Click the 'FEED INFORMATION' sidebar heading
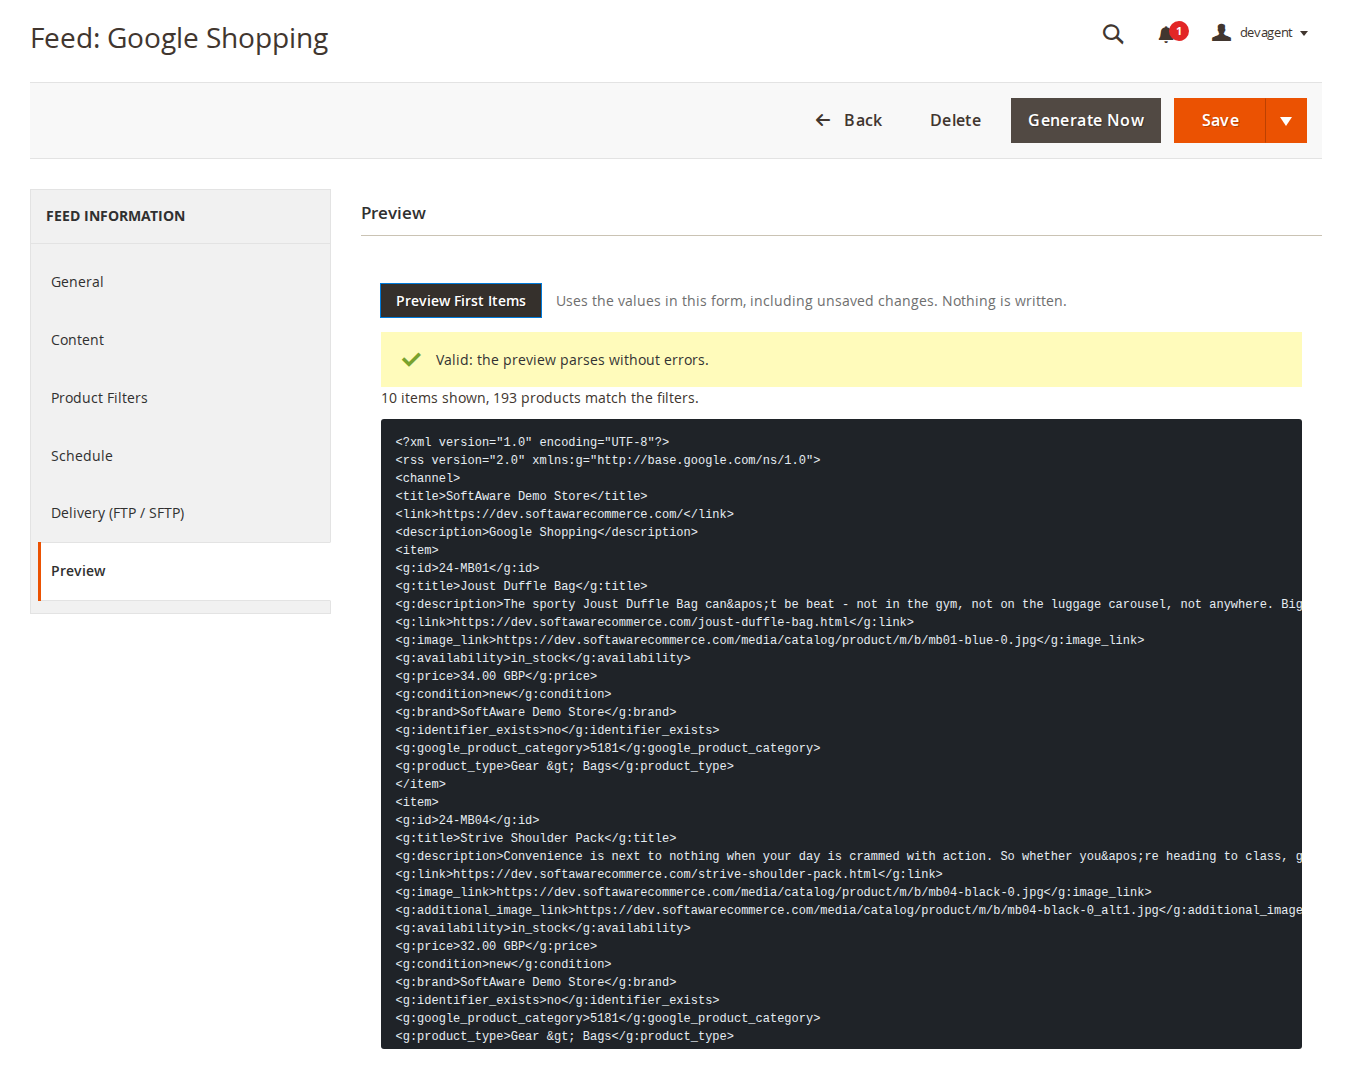 116,216
